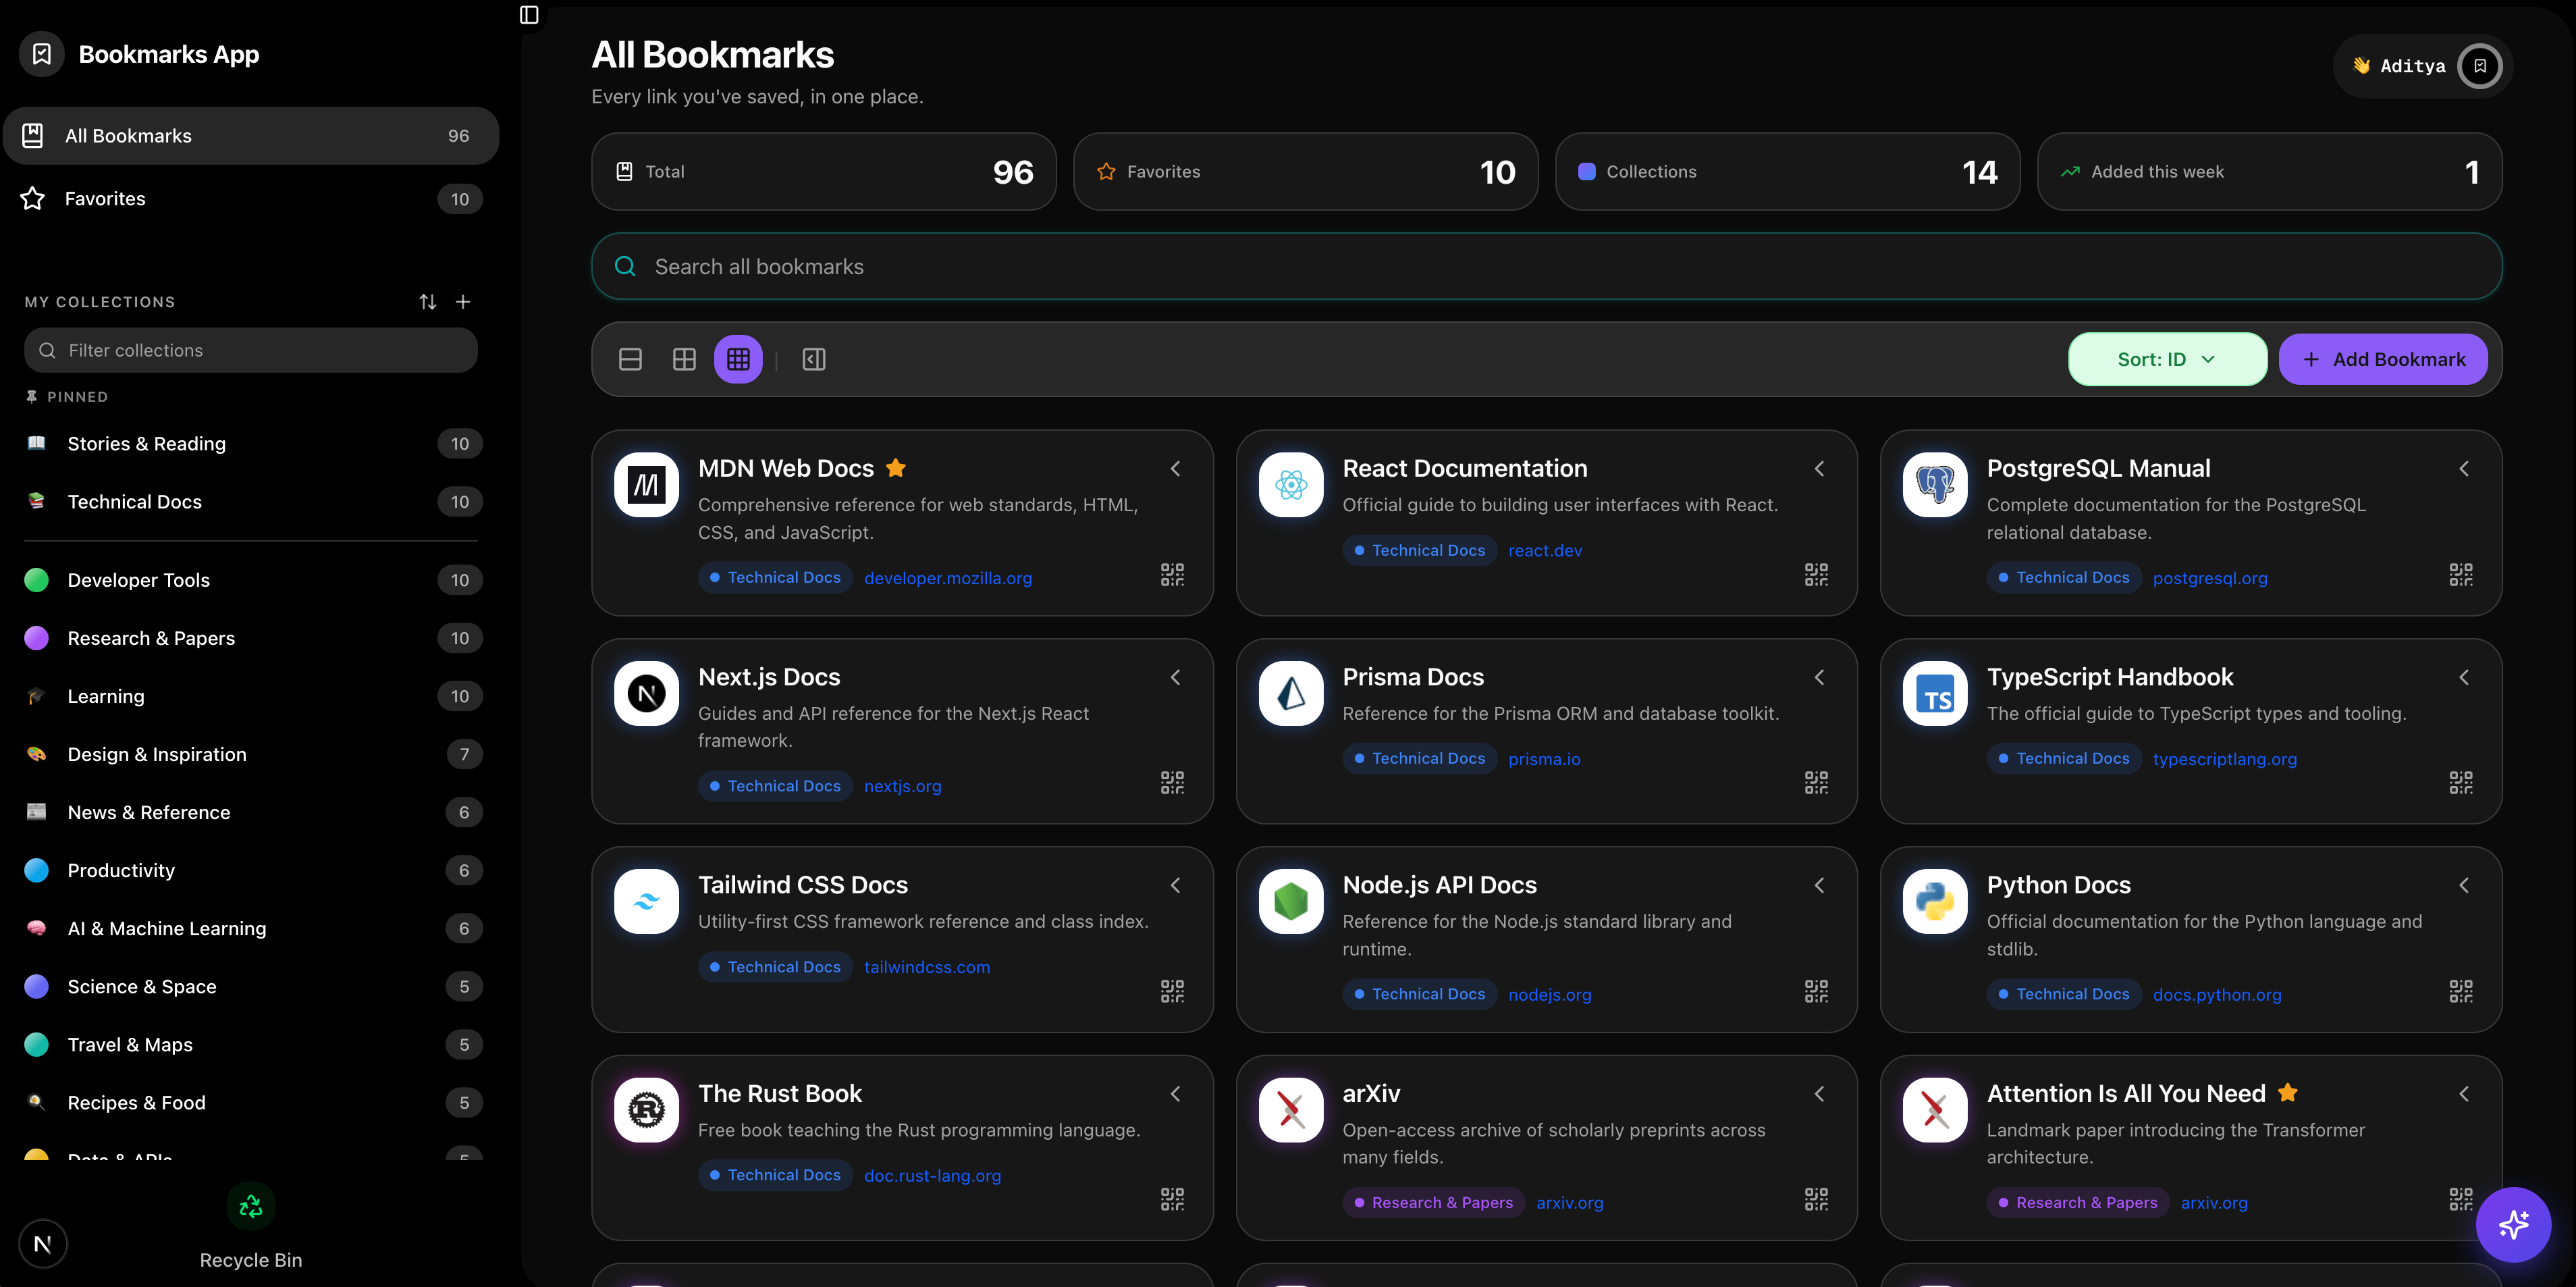Screen dimensions: 2576x1287
Task: Switch to list view layout
Action: tap(630, 359)
